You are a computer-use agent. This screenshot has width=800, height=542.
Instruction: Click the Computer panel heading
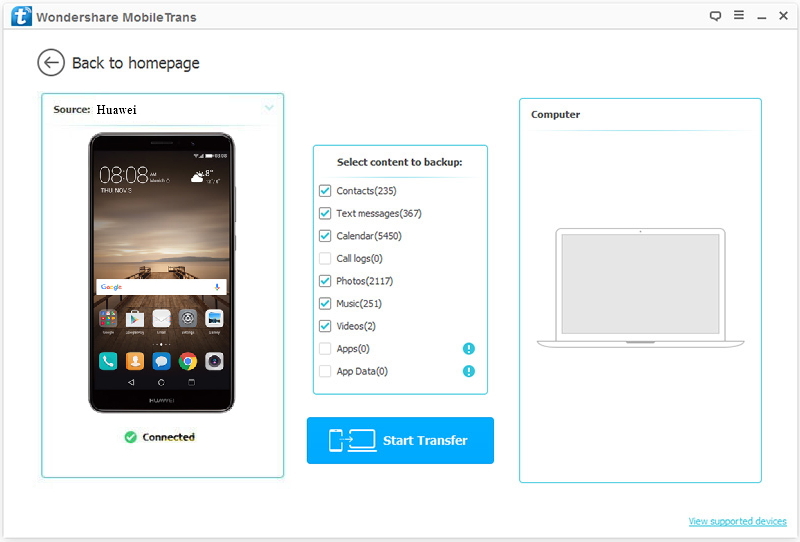tap(555, 114)
